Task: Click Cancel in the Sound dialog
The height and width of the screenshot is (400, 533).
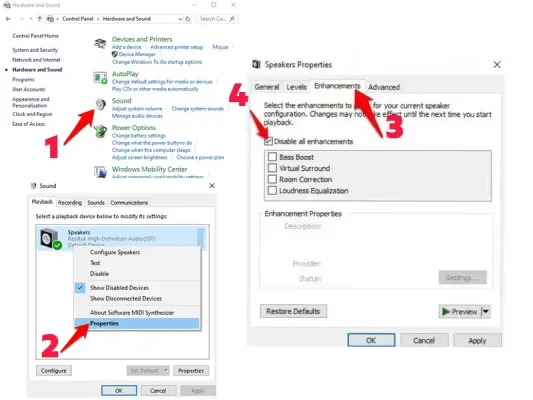Action: click(x=158, y=390)
